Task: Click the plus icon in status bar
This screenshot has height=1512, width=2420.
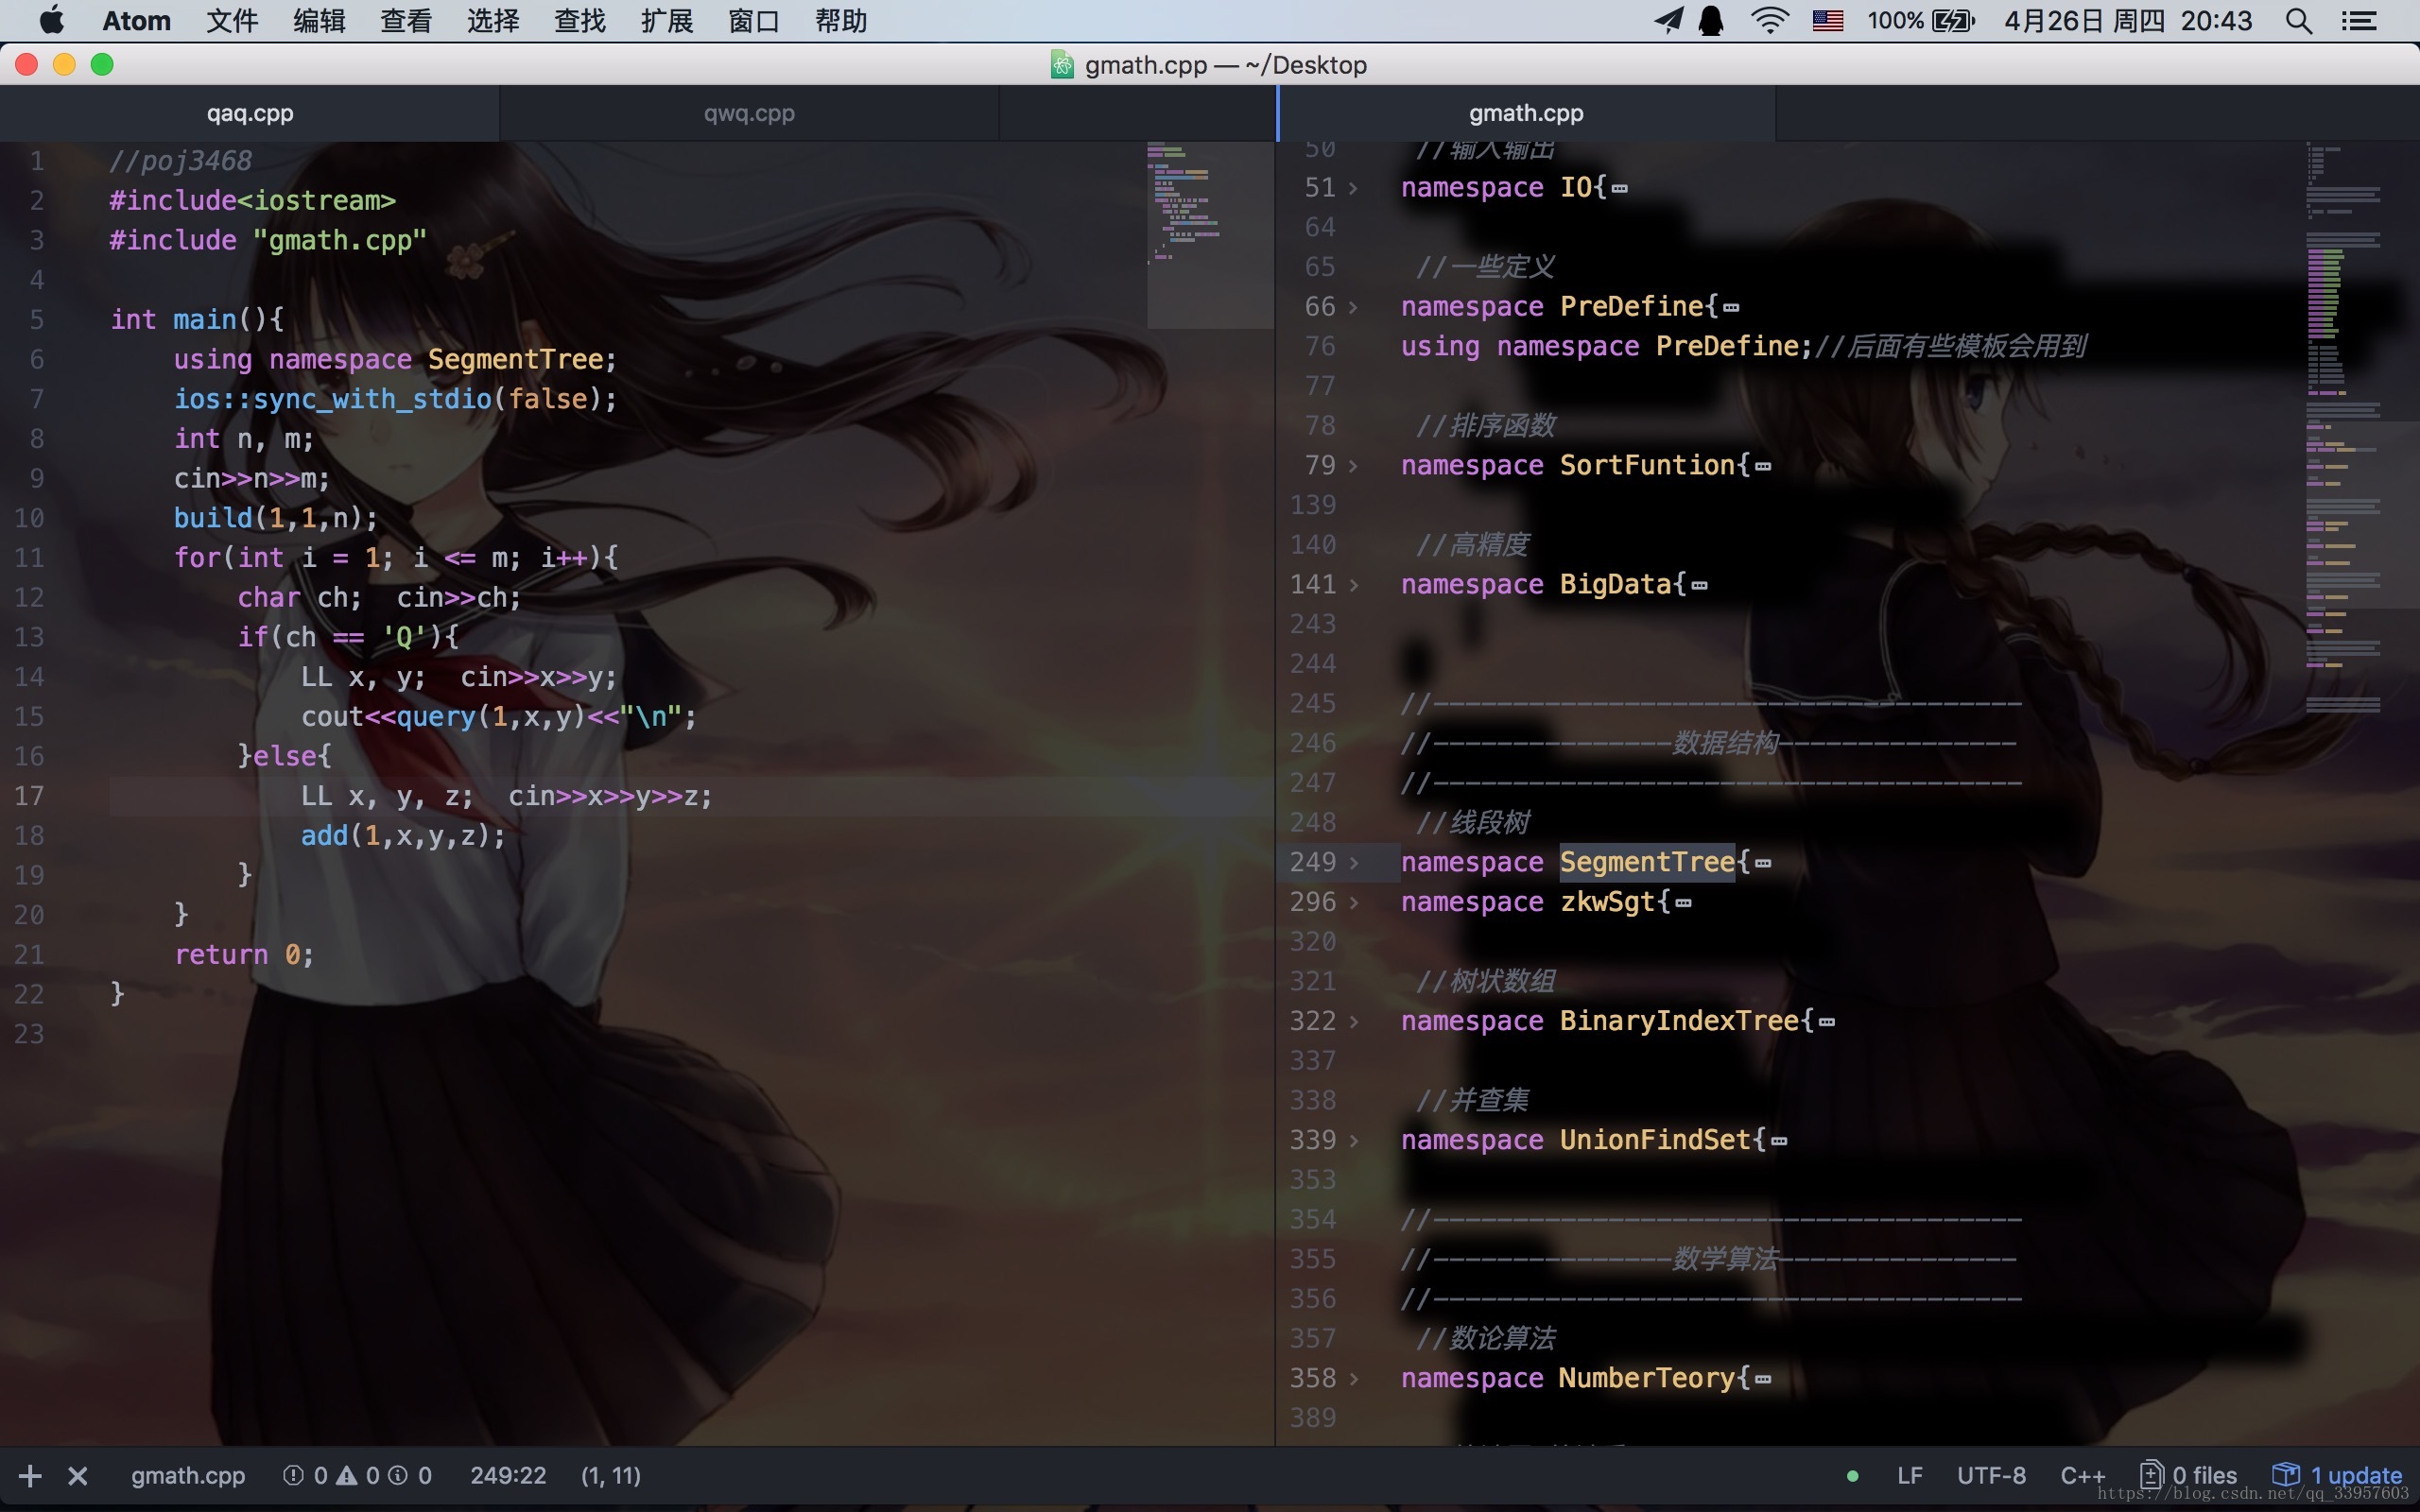Action: point(30,1476)
